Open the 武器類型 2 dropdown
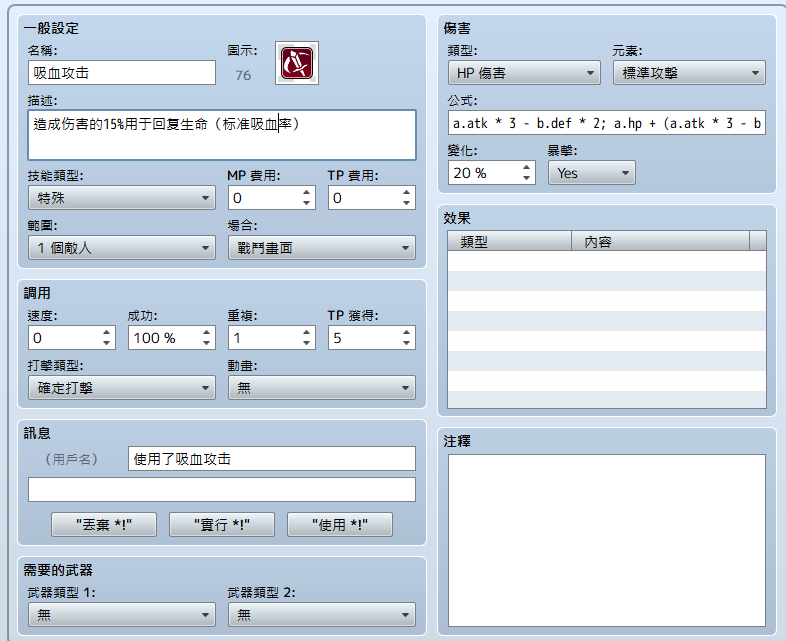 pos(322,614)
